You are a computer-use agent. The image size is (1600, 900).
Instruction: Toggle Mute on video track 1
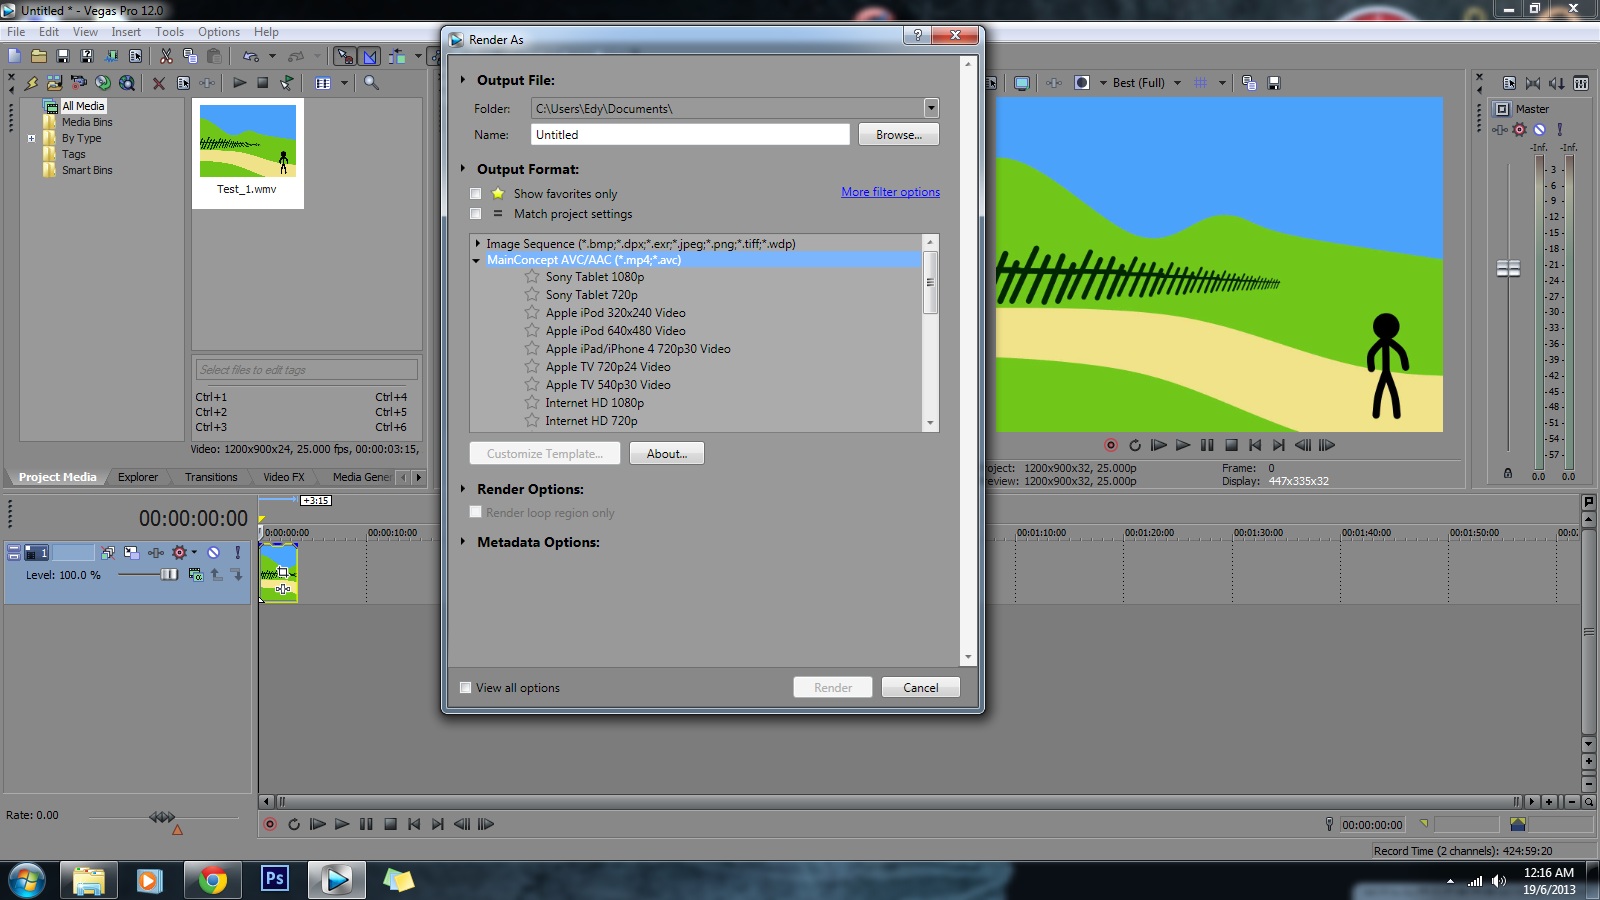[213, 552]
